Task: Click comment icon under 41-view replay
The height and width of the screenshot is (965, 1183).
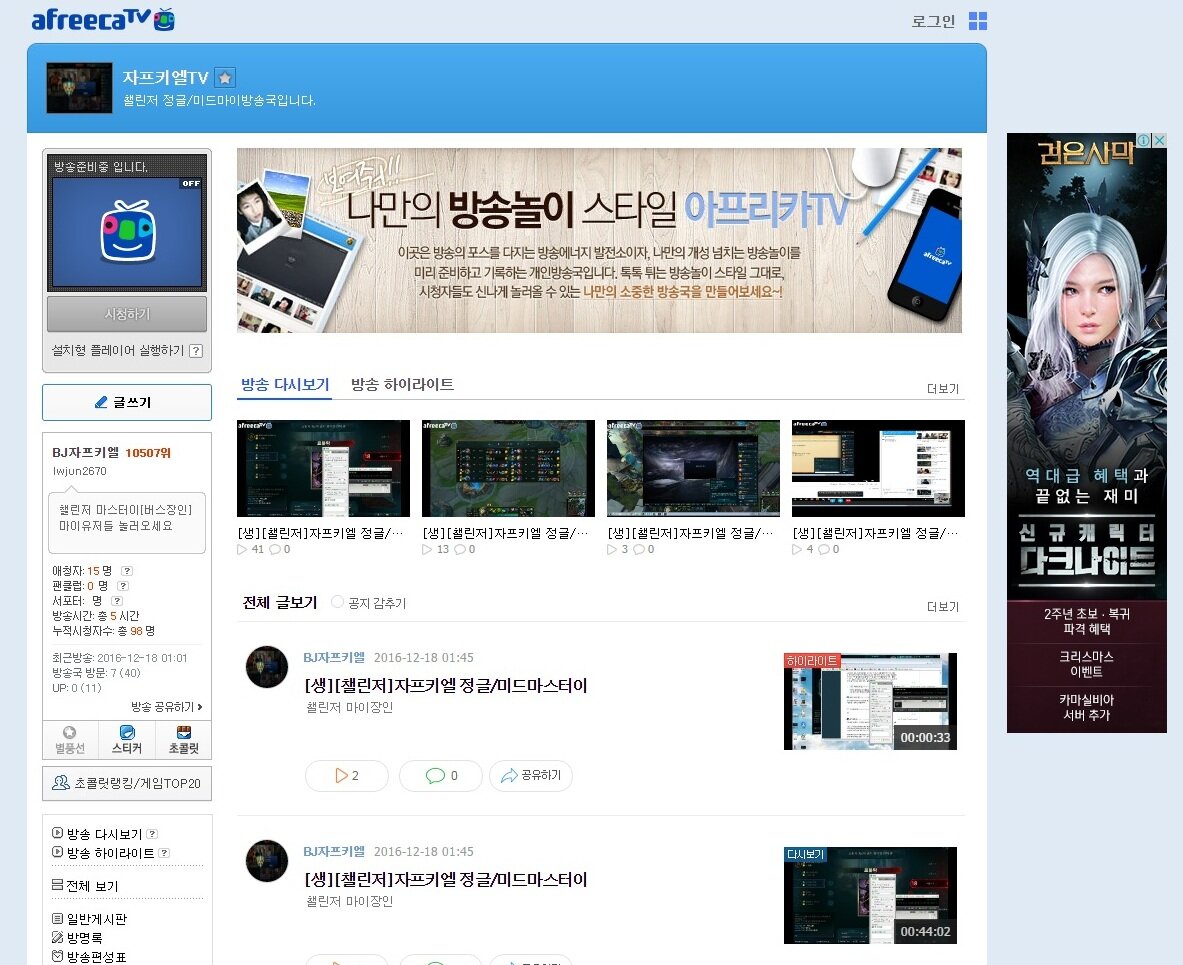Action: pos(275,549)
